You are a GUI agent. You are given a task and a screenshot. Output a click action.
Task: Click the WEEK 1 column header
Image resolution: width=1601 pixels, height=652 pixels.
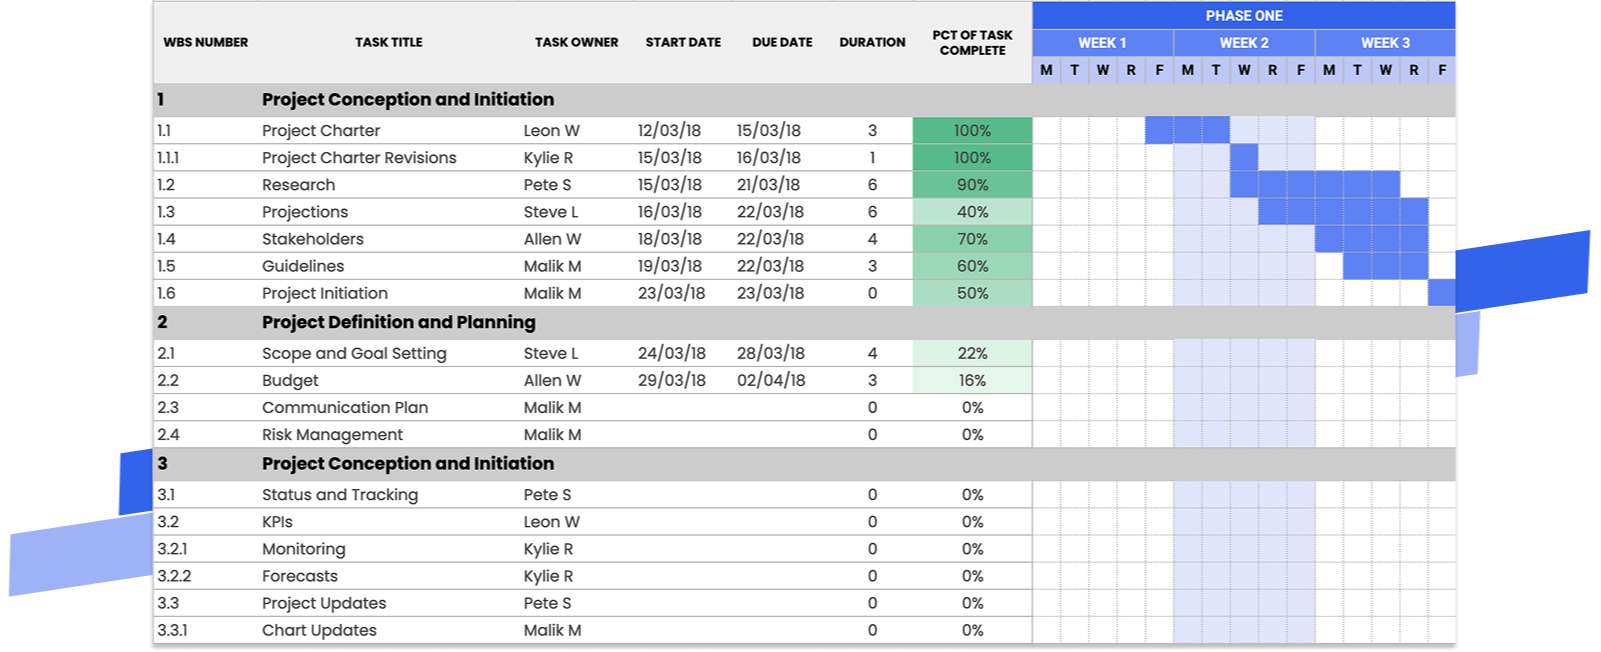[x=1102, y=43]
